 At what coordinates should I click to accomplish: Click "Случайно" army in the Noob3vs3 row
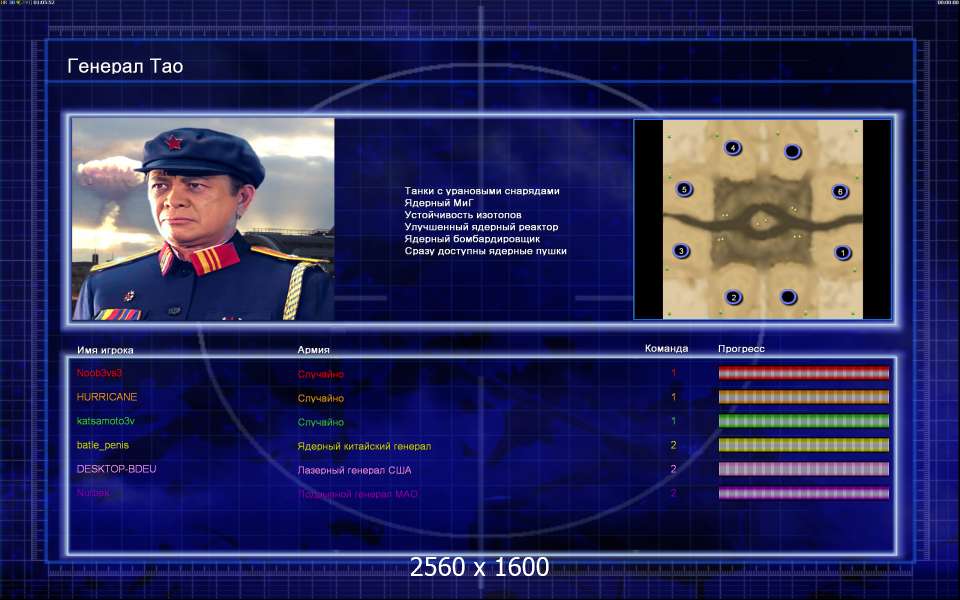click(x=321, y=374)
